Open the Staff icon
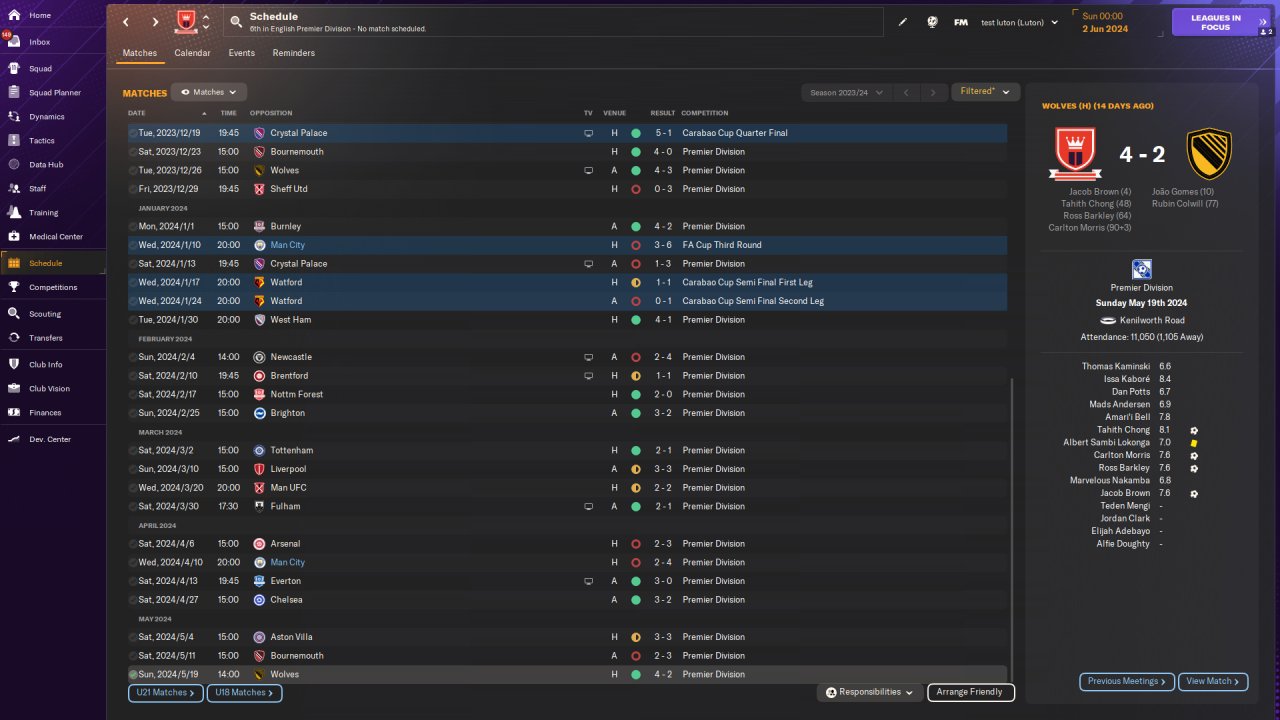 tap(14, 189)
